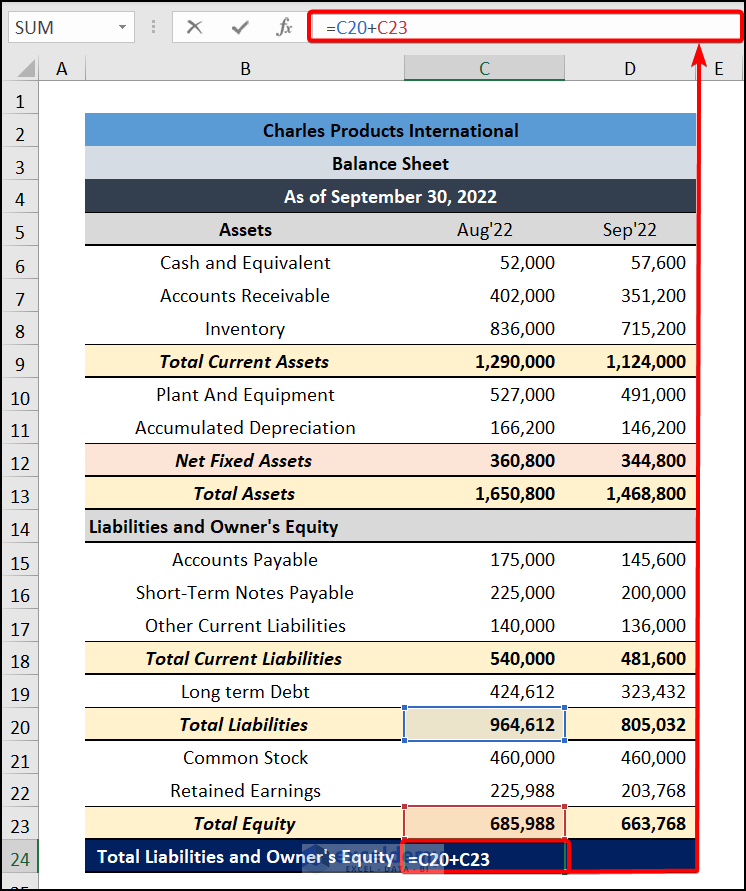
Task: Select column E header
Action: [x=719, y=69]
